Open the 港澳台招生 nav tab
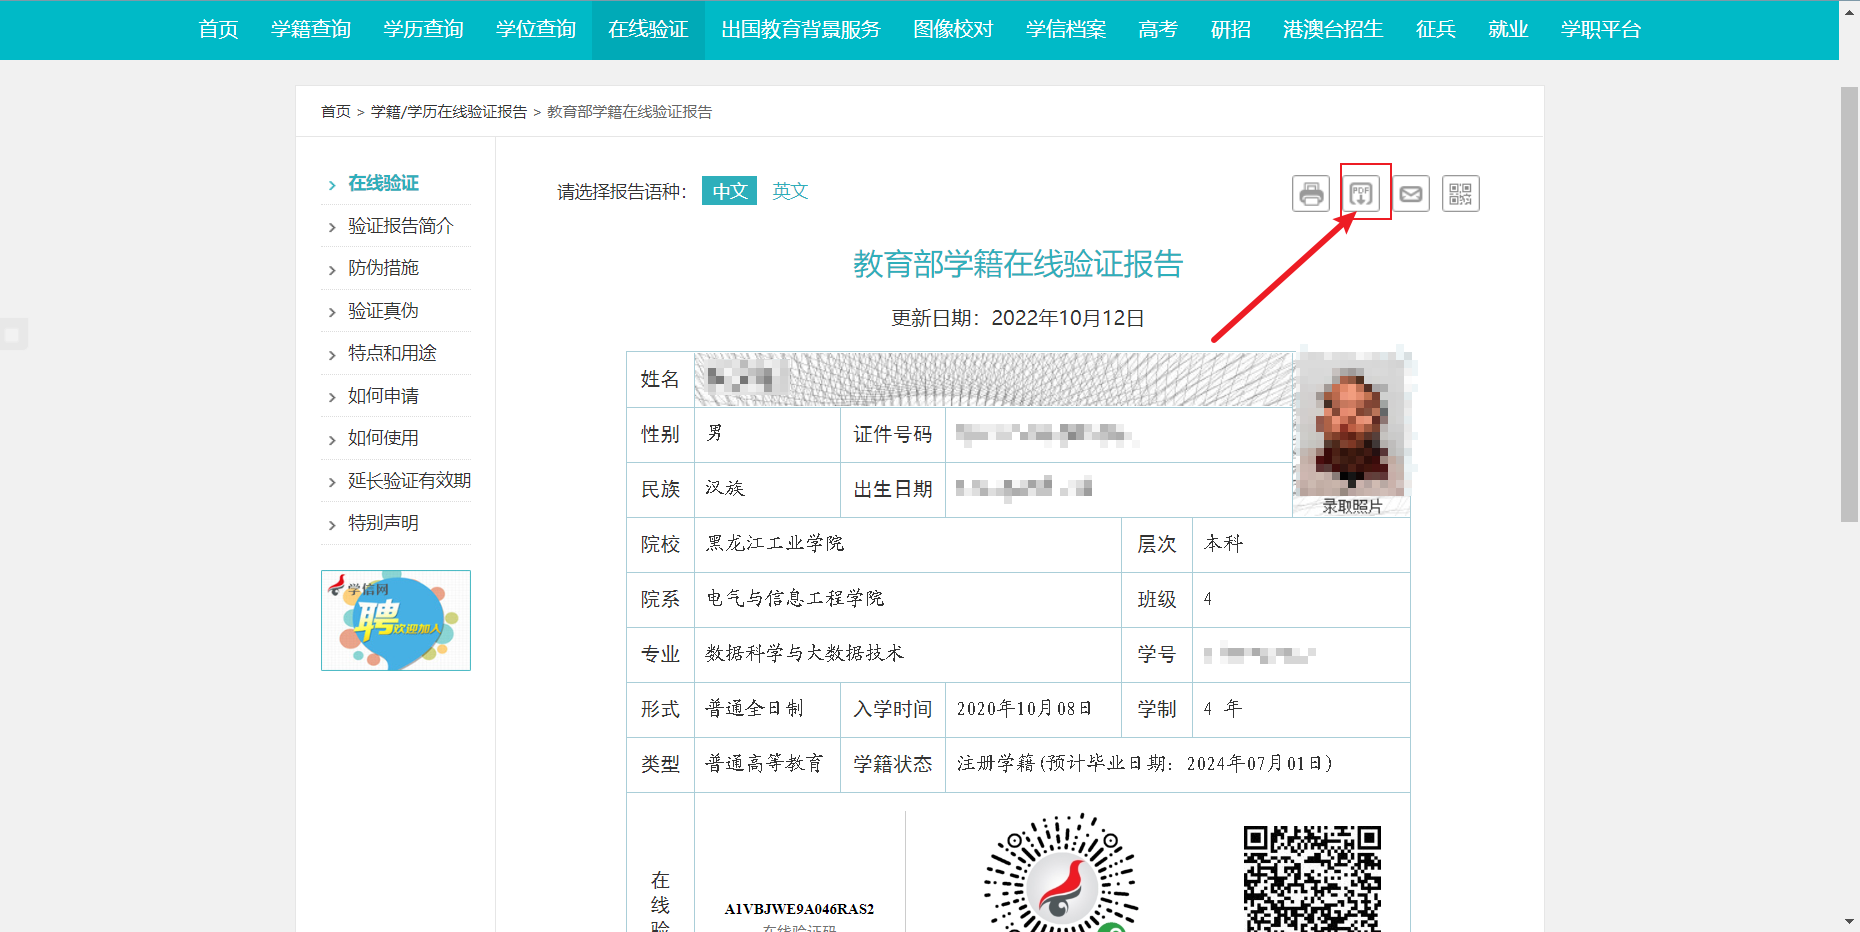The width and height of the screenshot is (1860, 932). tap(1333, 30)
